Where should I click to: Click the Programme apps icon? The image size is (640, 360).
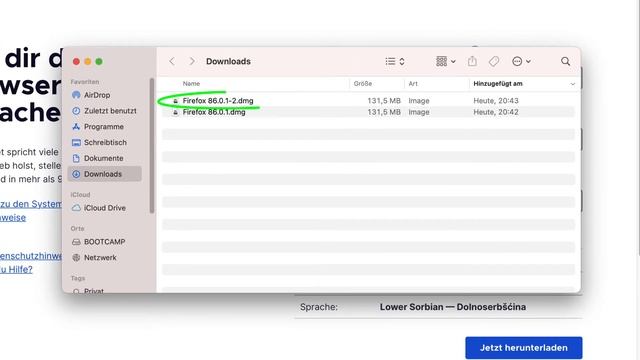click(x=76, y=127)
